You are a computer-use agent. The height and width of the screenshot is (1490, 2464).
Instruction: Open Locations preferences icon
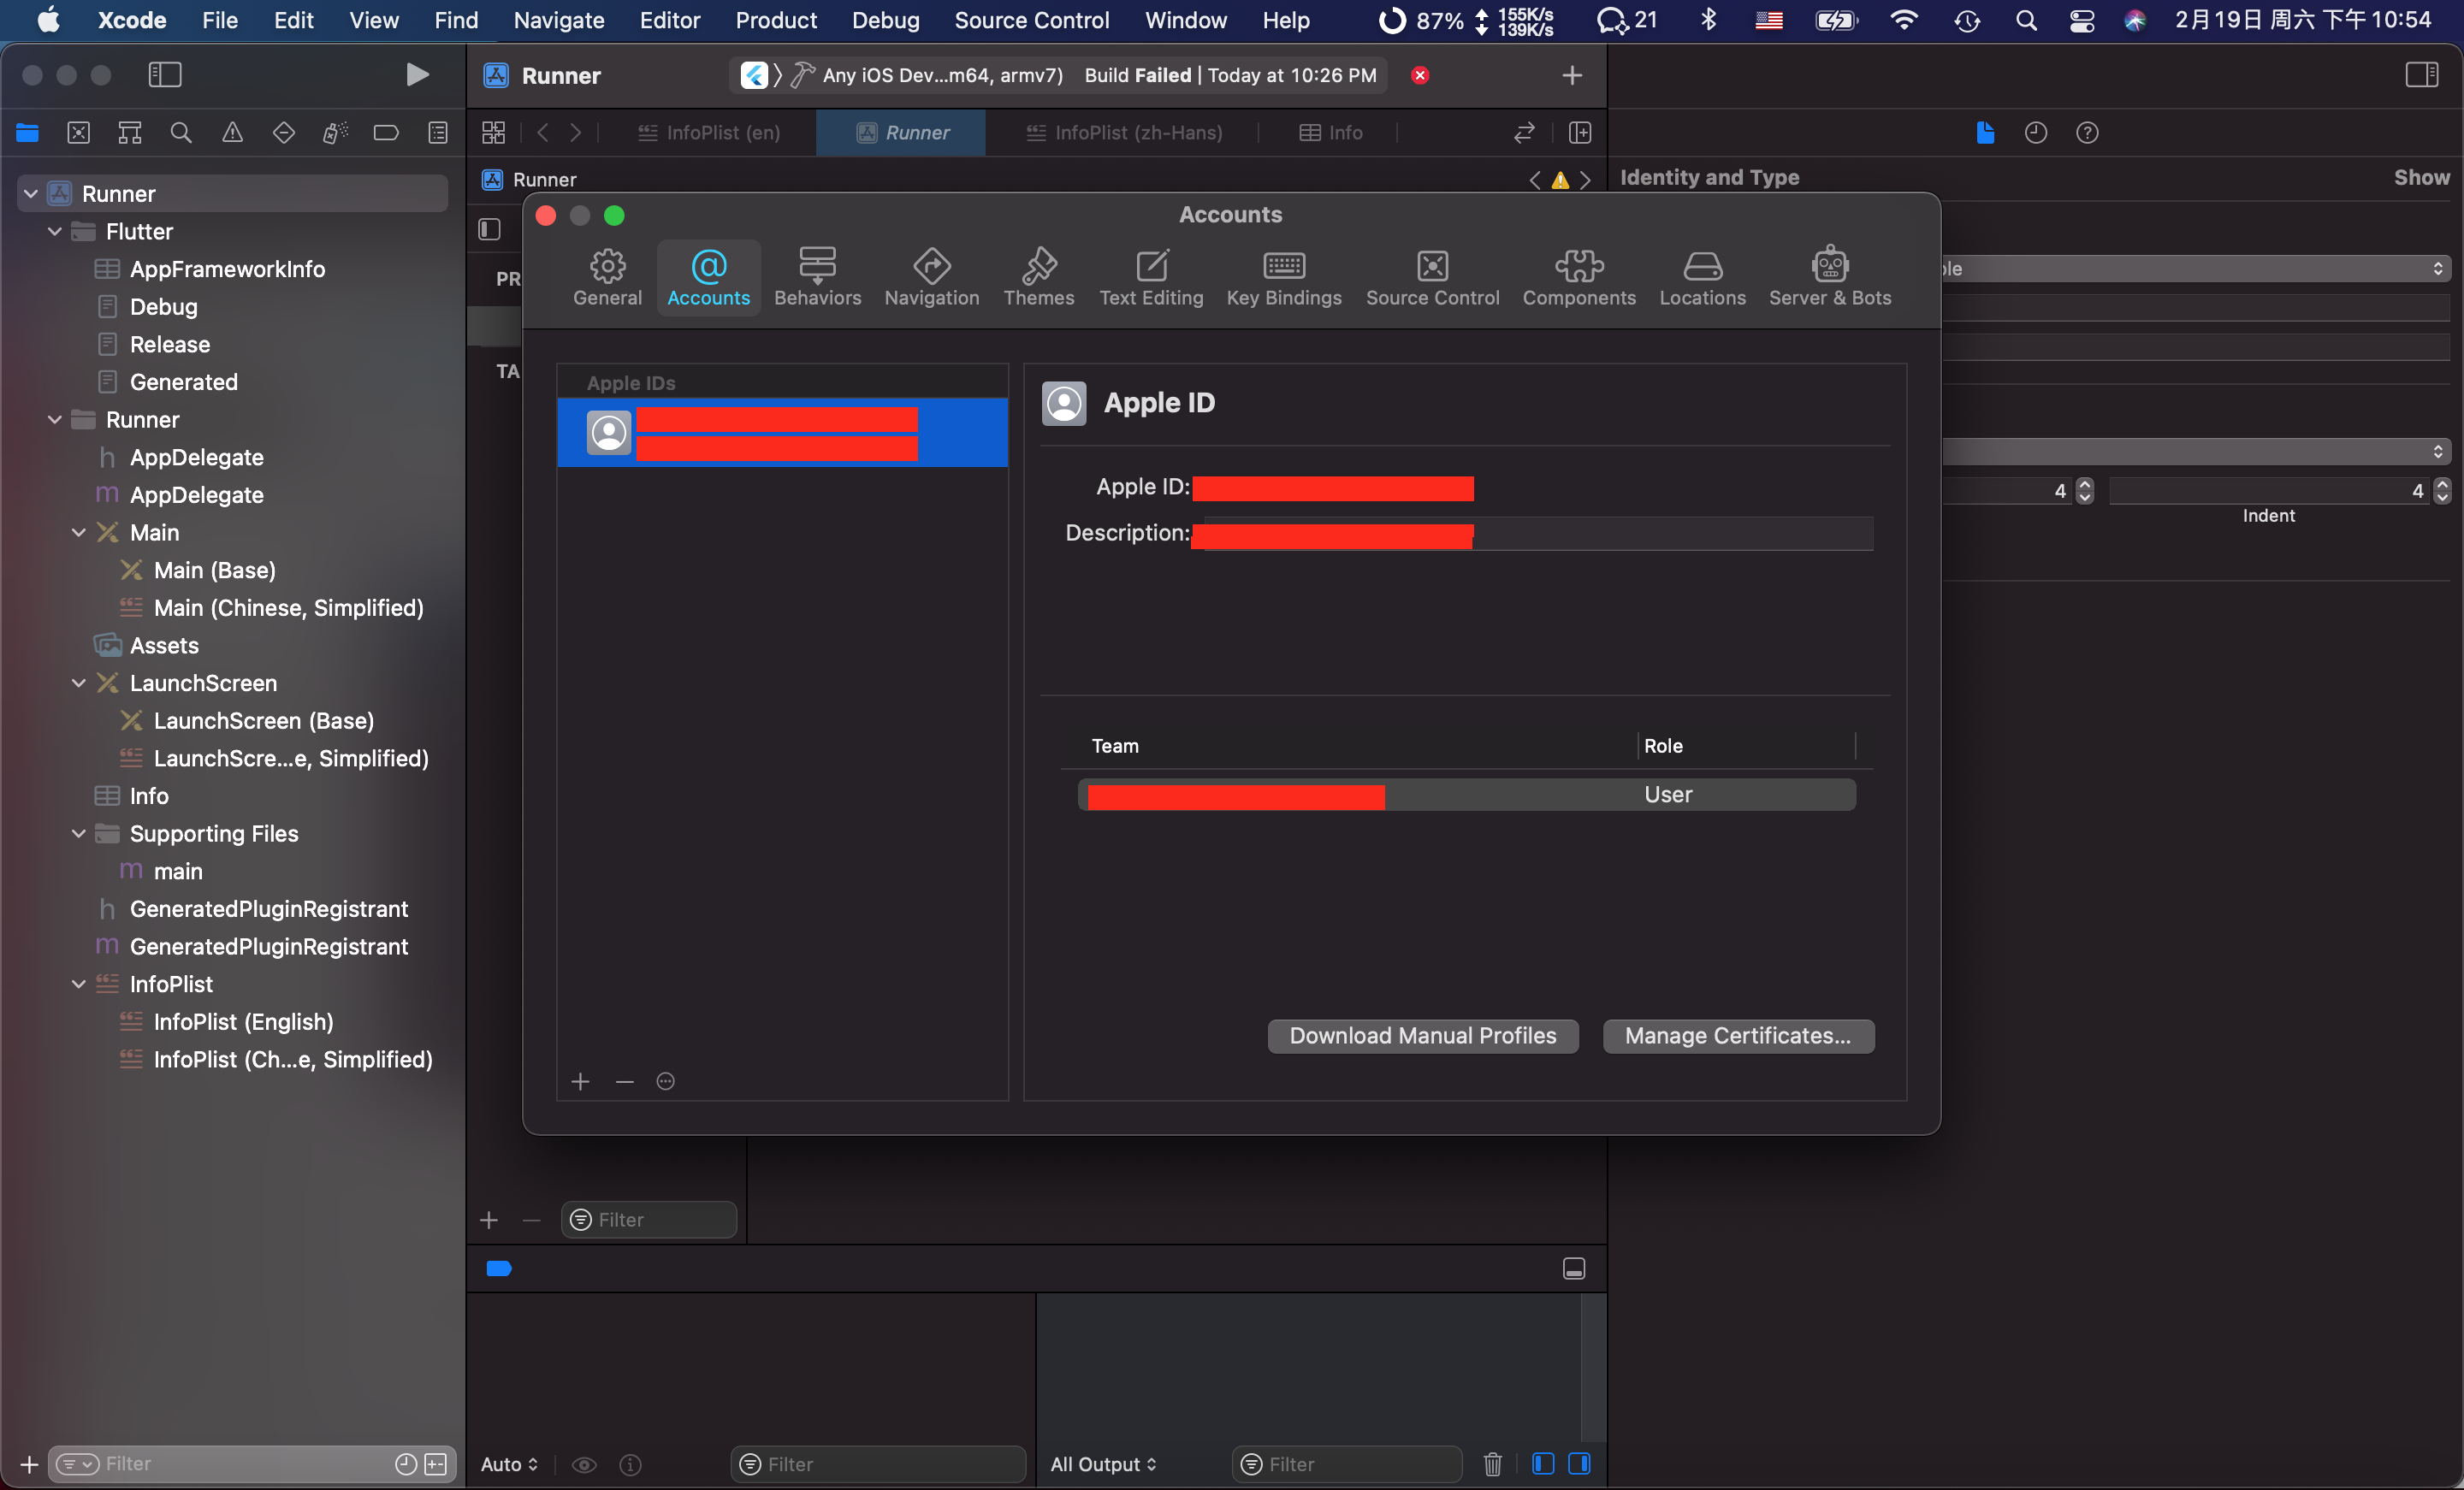click(x=1702, y=277)
